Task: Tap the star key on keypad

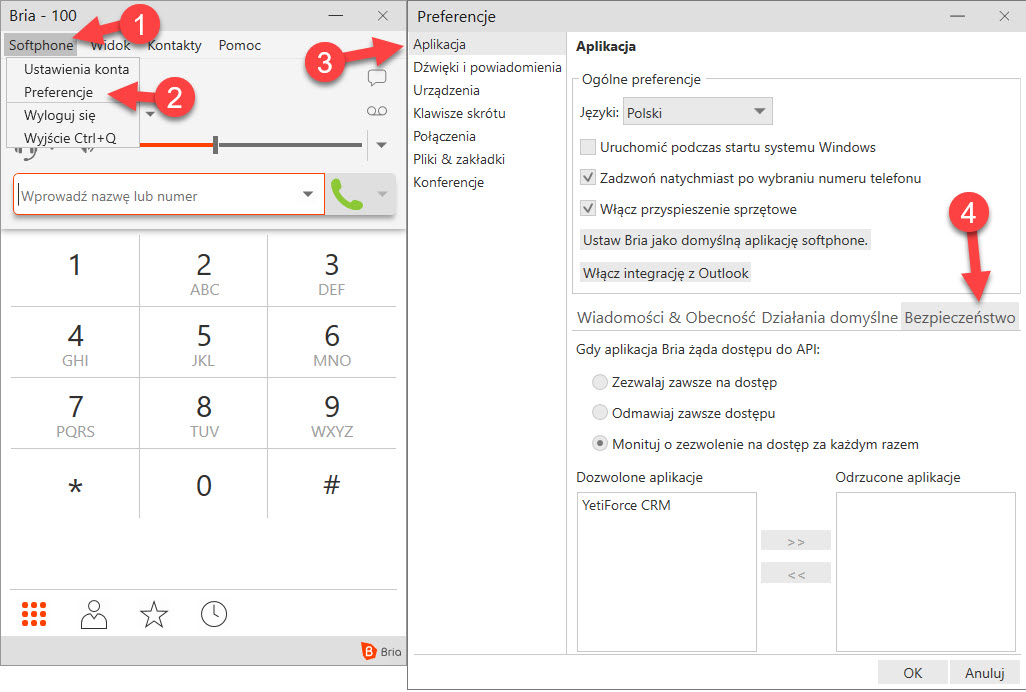Action: (x=75, y=485)
